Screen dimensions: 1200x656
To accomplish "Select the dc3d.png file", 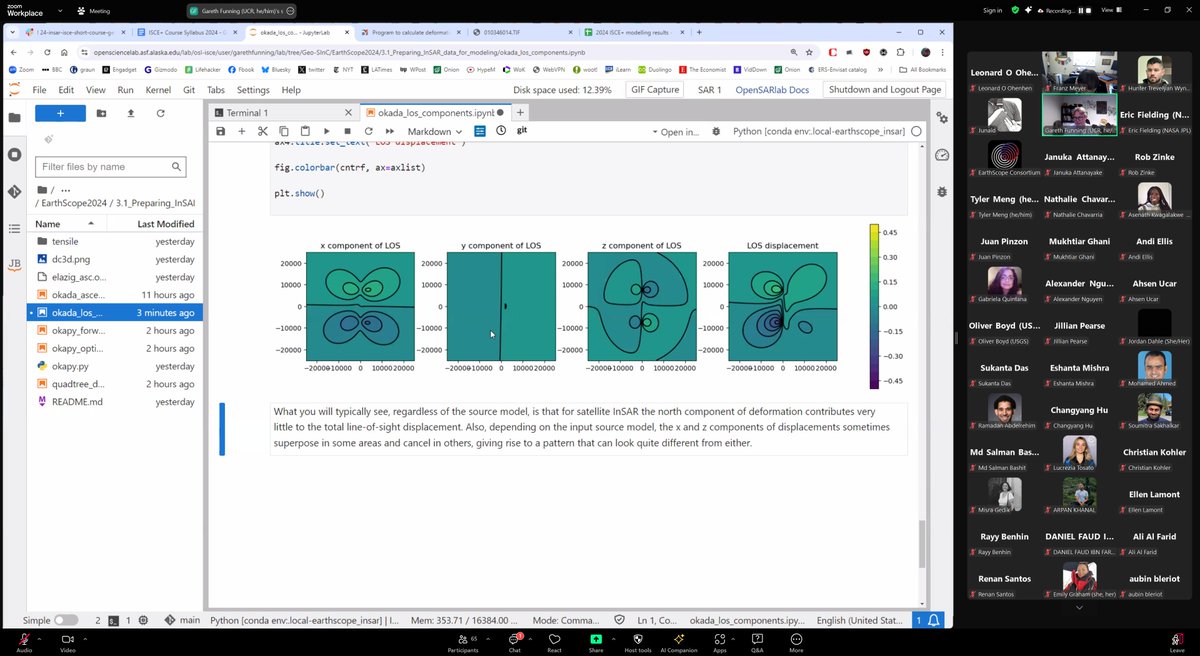I will click(x=116, y=259).
